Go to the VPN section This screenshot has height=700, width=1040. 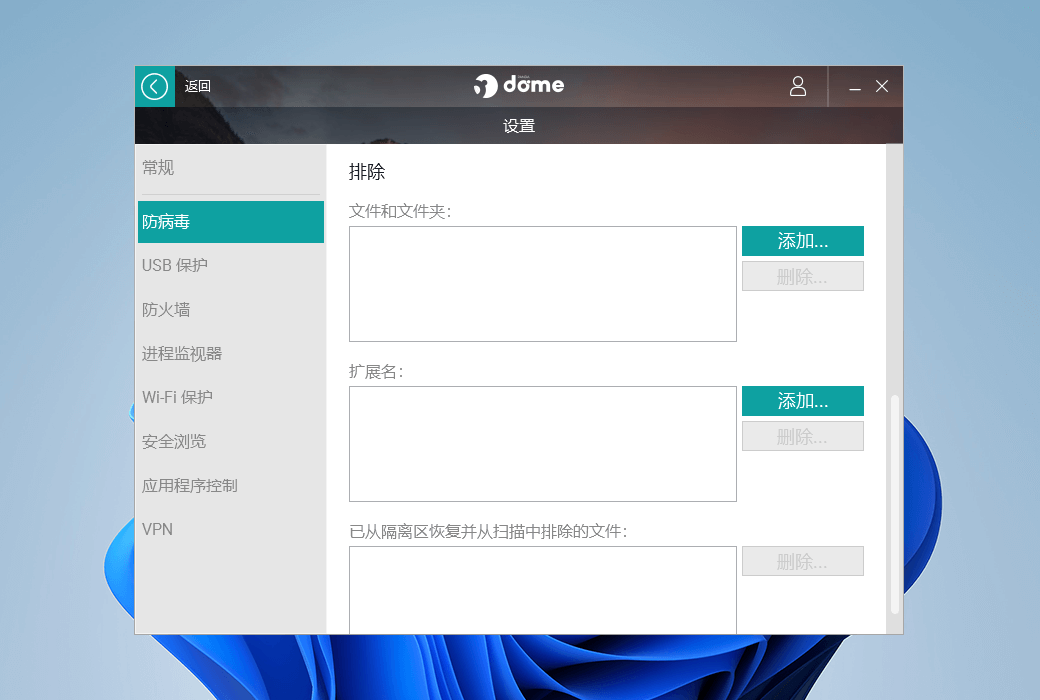point(158,529)
